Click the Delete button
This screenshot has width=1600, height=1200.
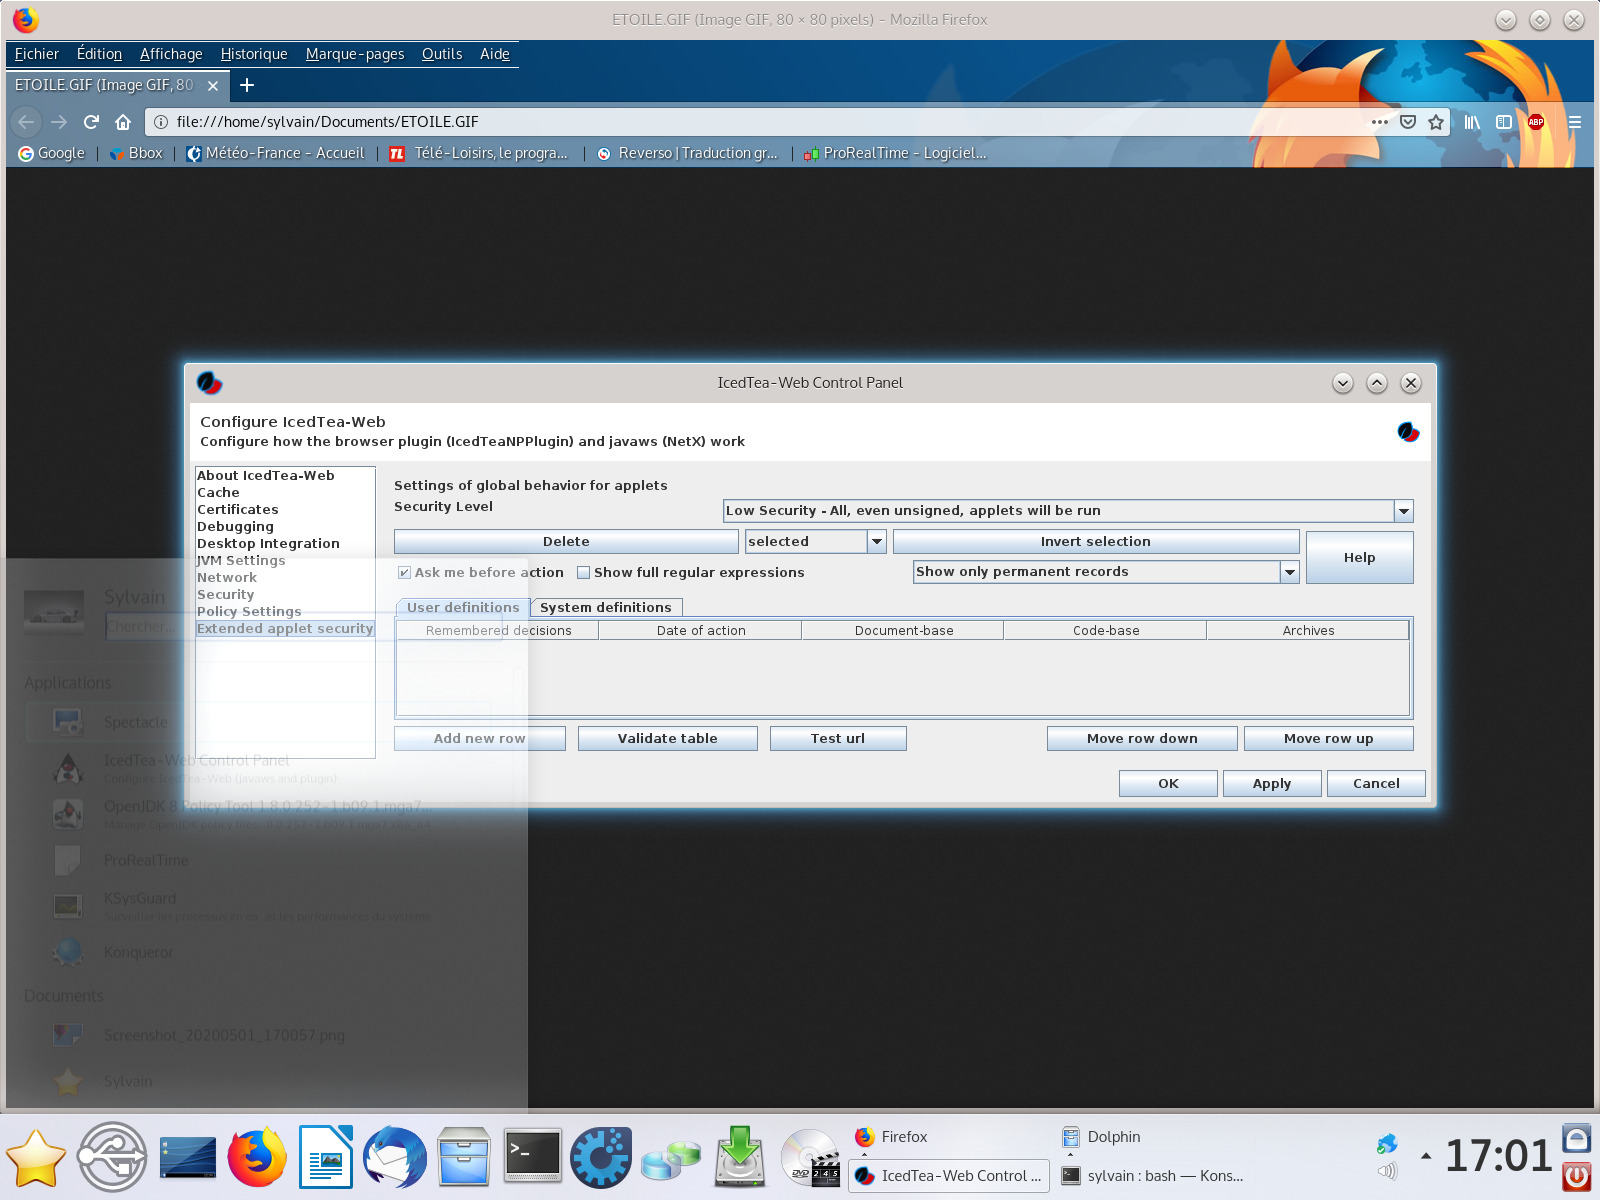pyautogui.click(x=566, y=542)
